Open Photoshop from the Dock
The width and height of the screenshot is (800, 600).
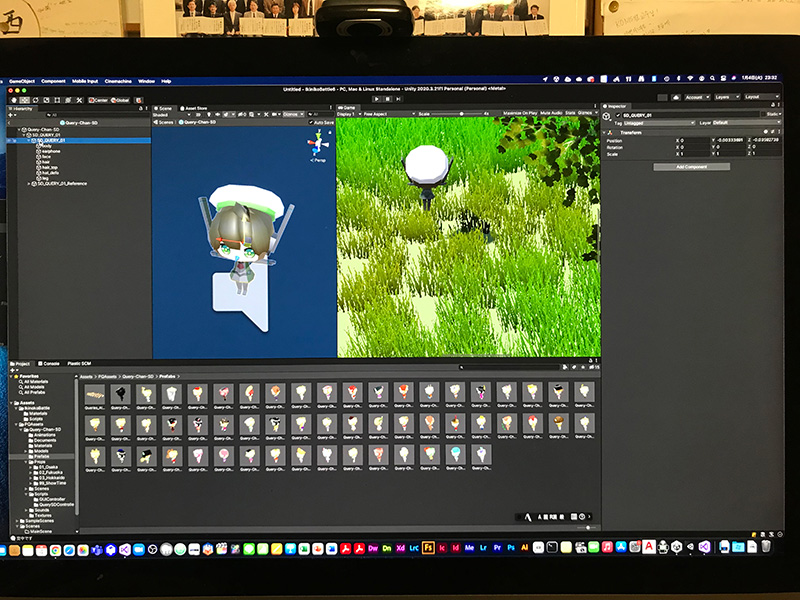511,548
